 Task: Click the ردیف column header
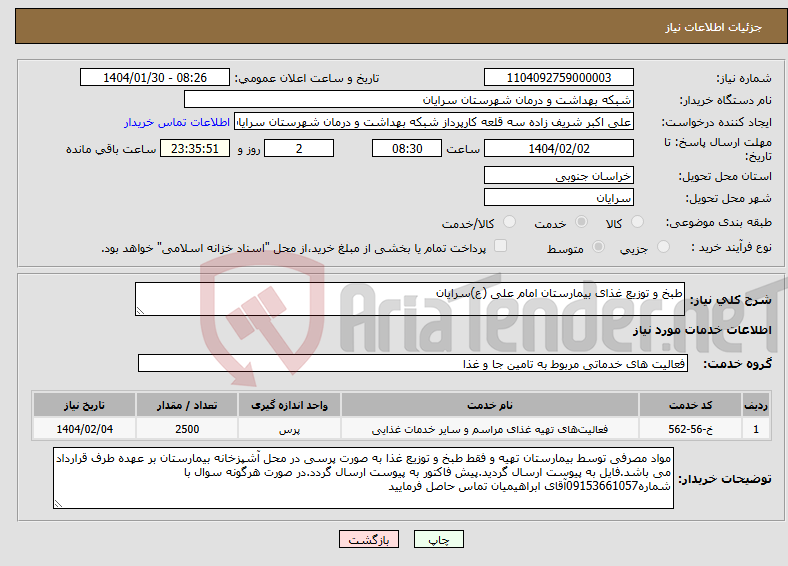click(x=756, y=405)
